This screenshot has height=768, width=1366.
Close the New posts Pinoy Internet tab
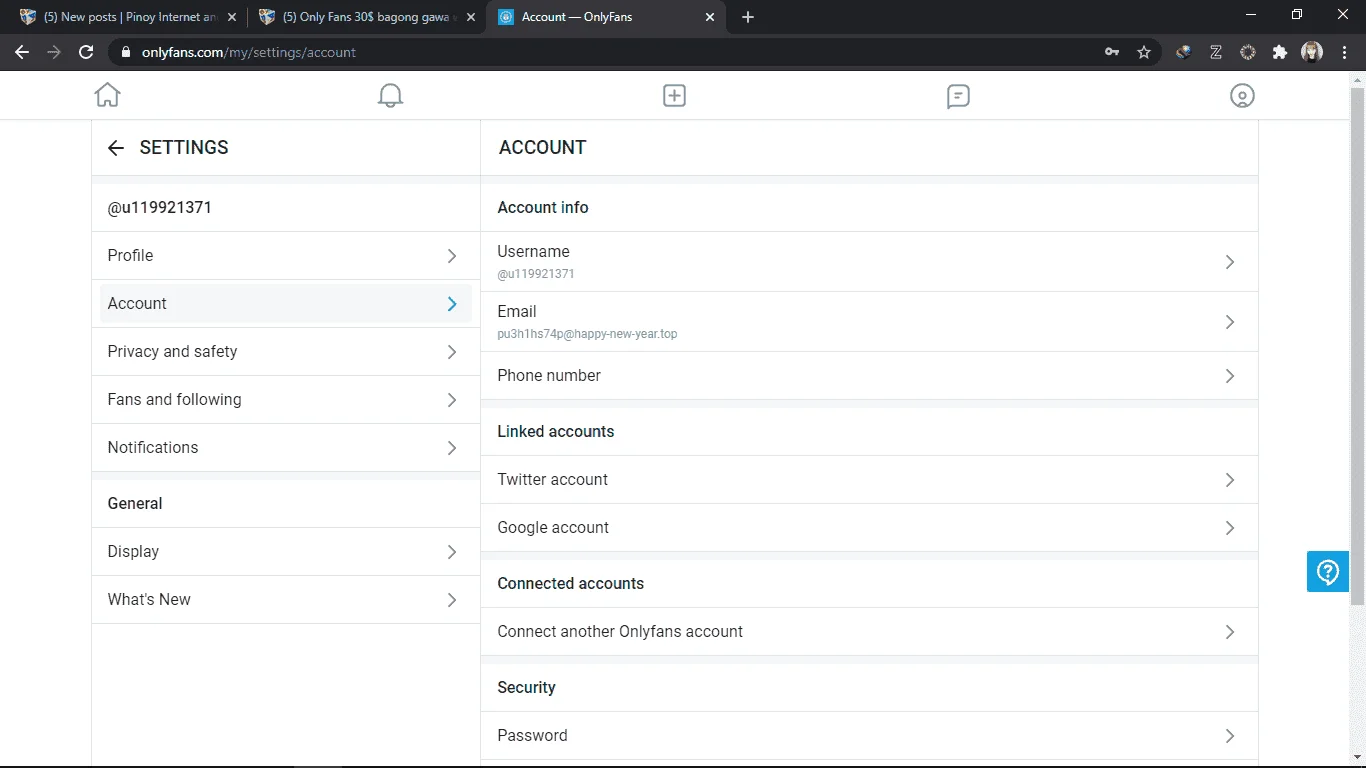(x=232, y=17)
